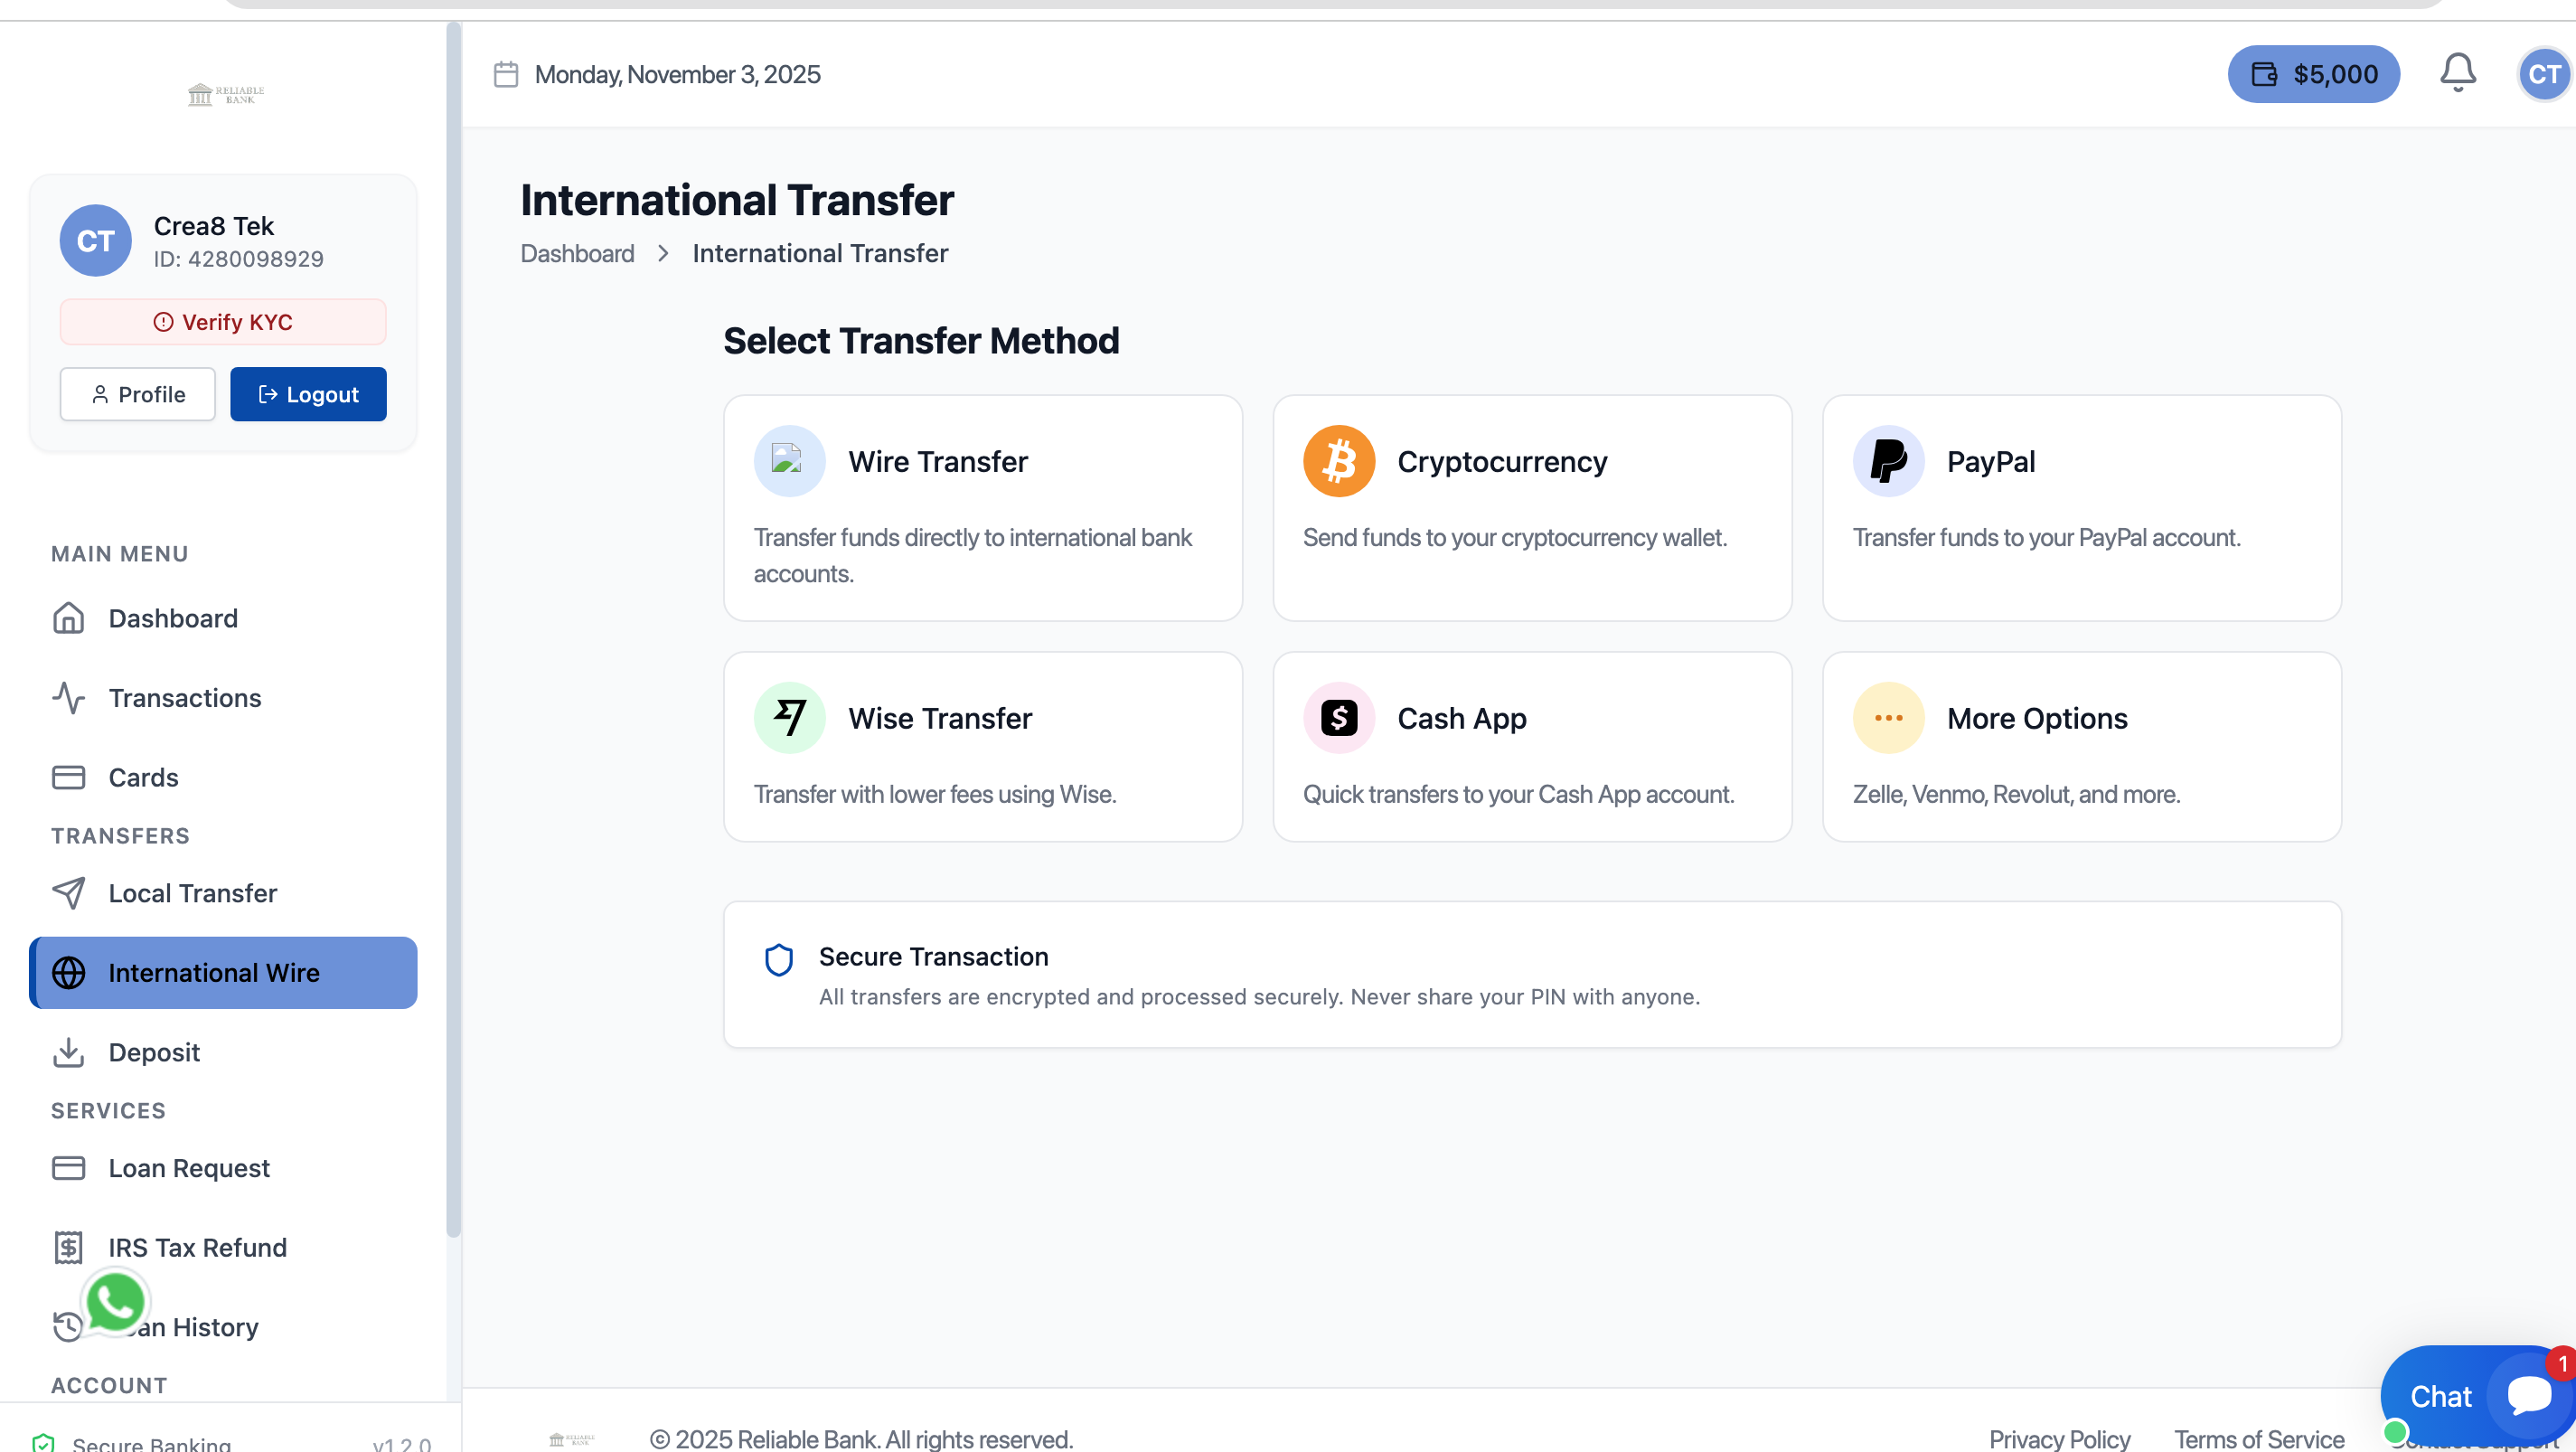This screenshot has width=2576, height=1452.
Task: Go to Transactions in the sidebar
Action: tap(184, 698)
